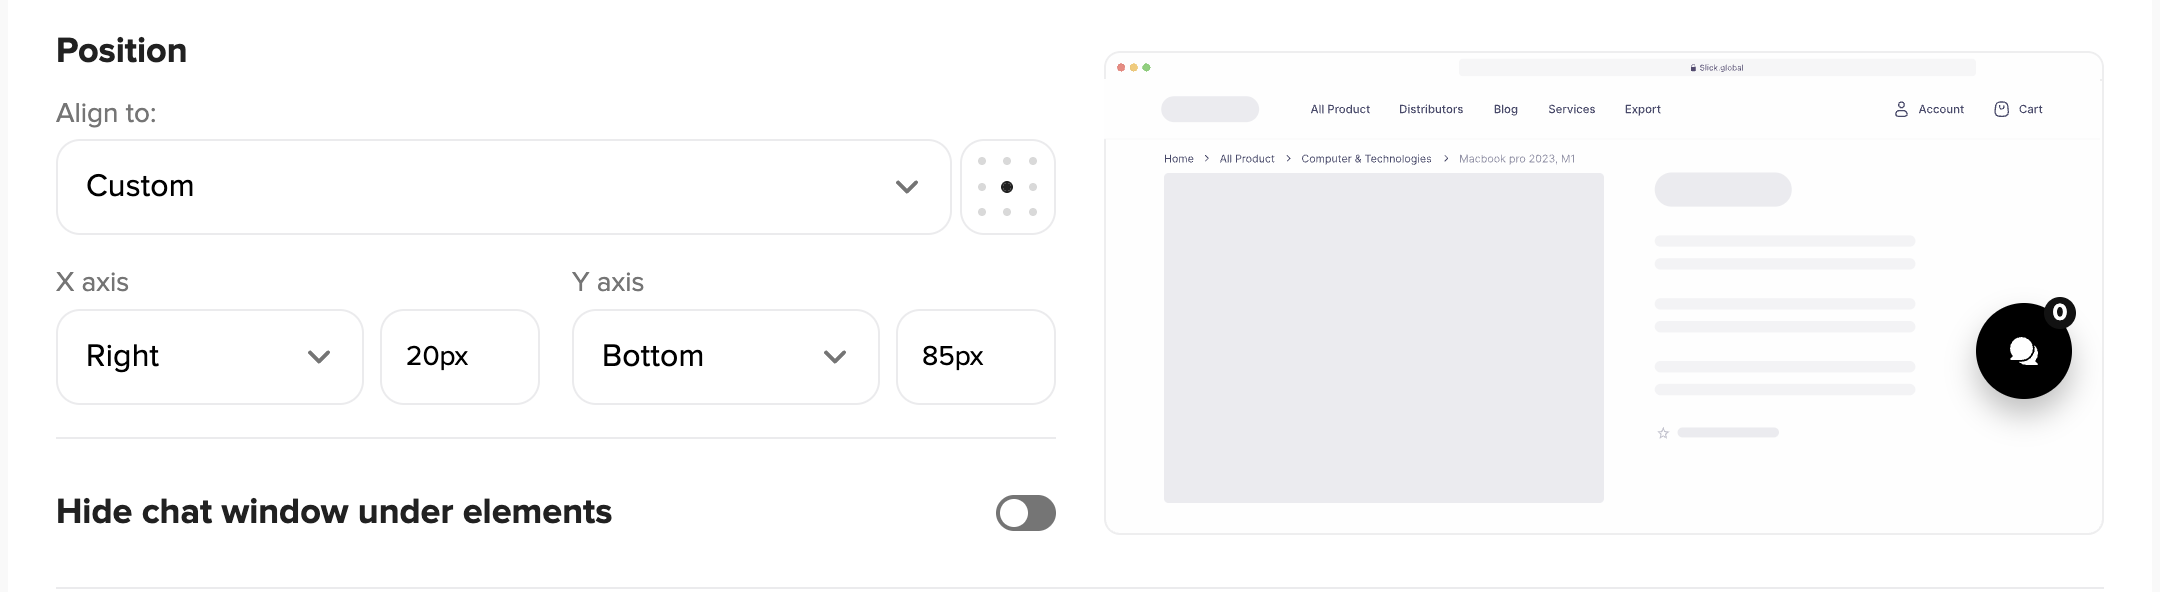
Task: Select the center dot in the alignment grid
Action: pyautogui.click(x=1007, y=187)
